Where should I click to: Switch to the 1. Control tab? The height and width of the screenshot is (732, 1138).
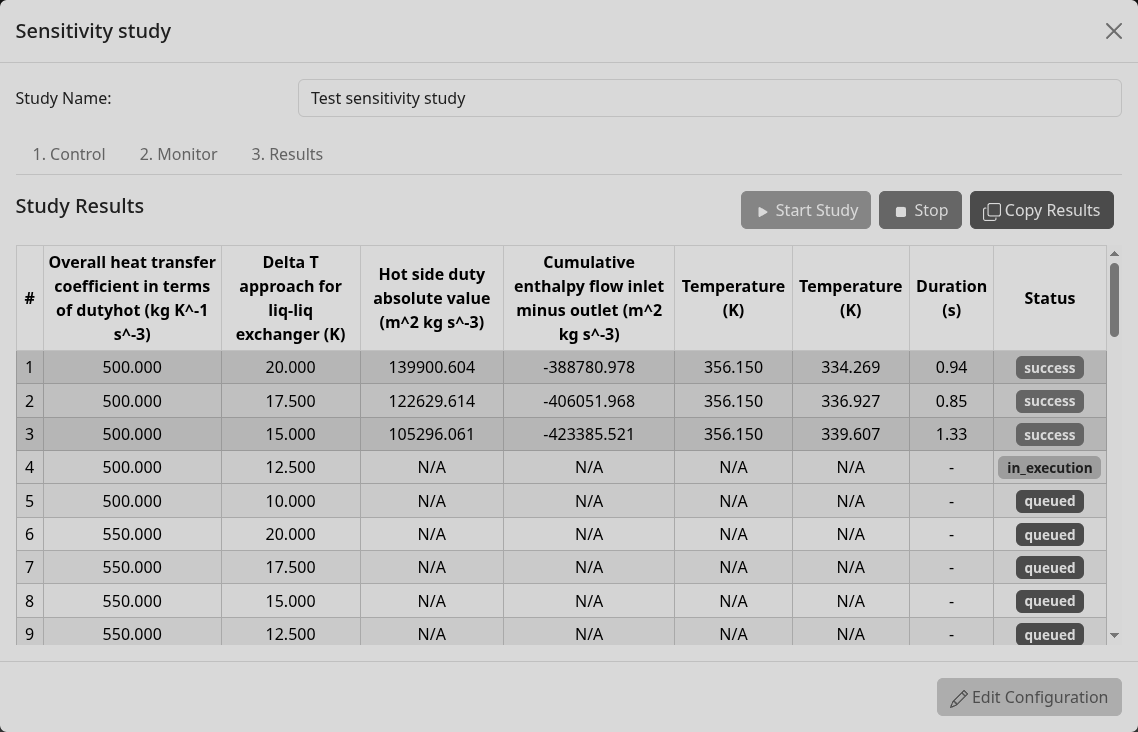[x=69, y=154]
